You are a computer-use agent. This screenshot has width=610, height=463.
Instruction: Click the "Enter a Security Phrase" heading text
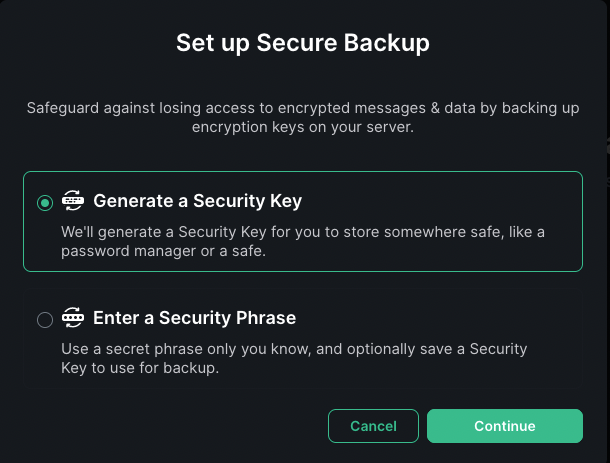pos(195,318)
